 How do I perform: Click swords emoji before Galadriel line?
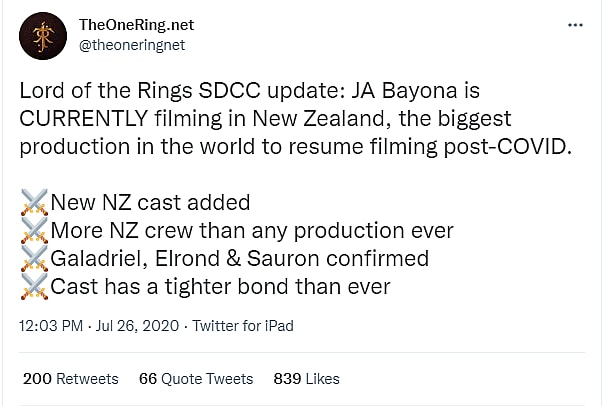coord(34,258)
